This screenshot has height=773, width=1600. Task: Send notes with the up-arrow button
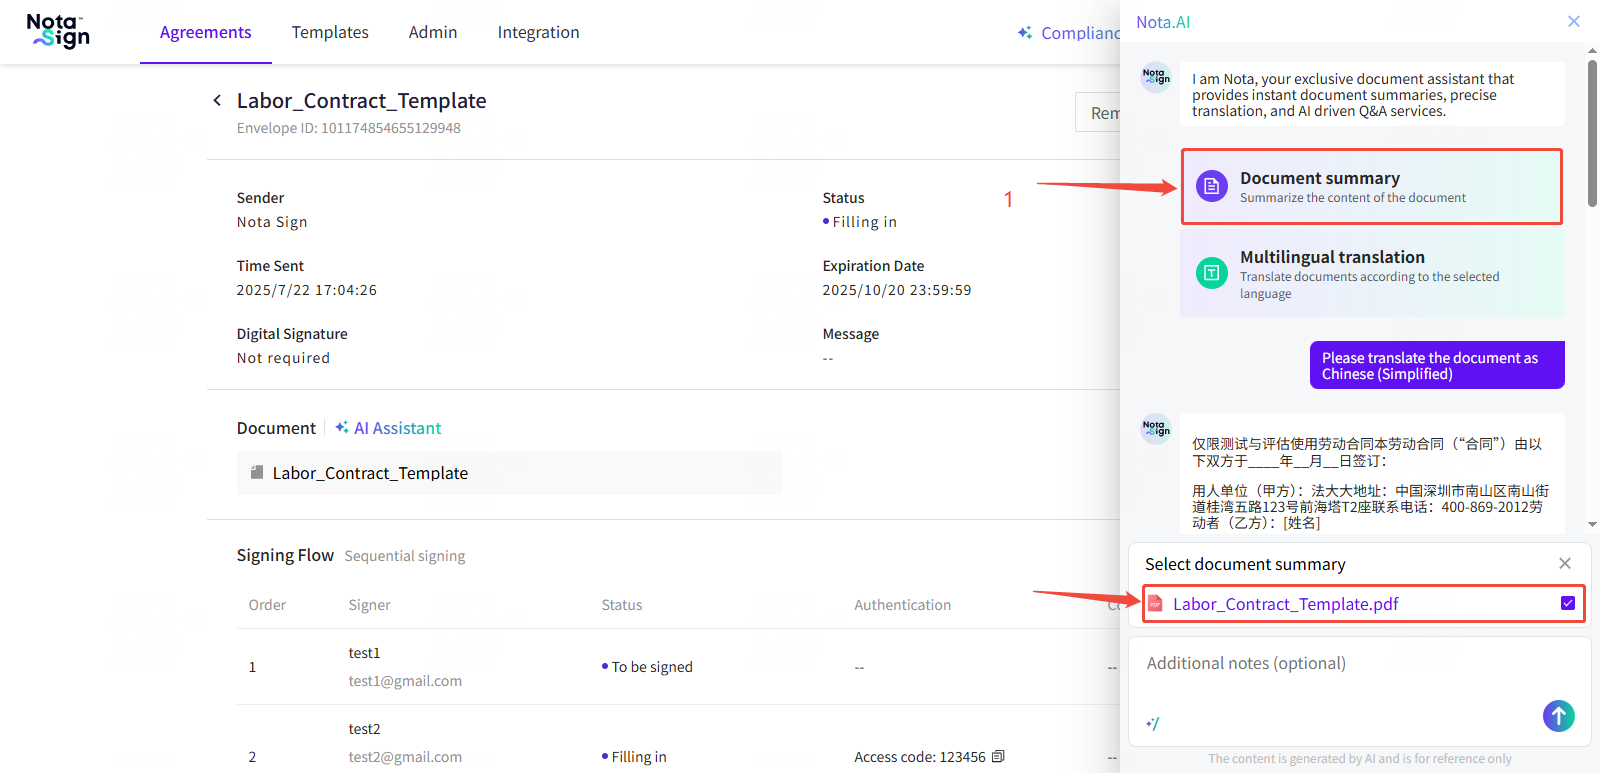pyautogui.click(x=1558, y=715)
